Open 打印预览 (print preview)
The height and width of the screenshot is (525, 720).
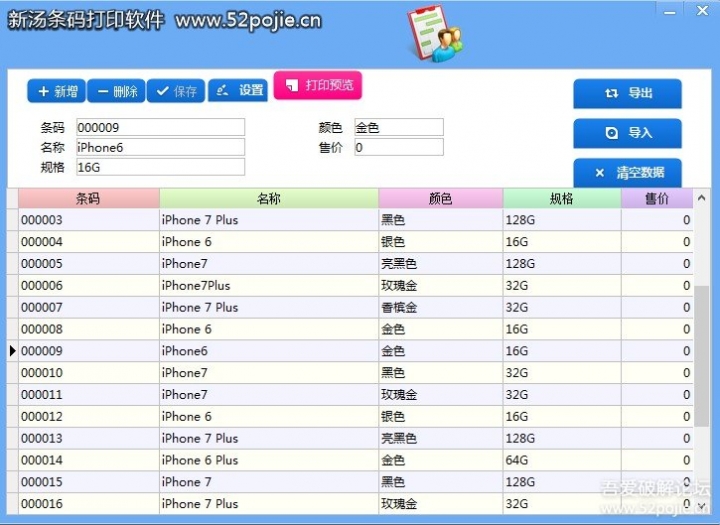coord(317,86)
